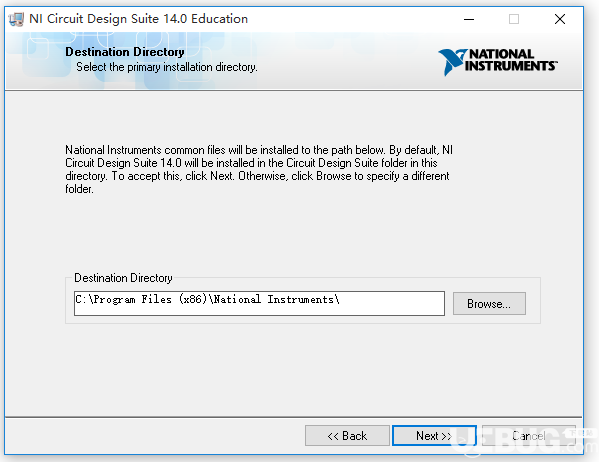Click the Next >> button
Viewport: 599px width, 462px height.
(434, 436)
